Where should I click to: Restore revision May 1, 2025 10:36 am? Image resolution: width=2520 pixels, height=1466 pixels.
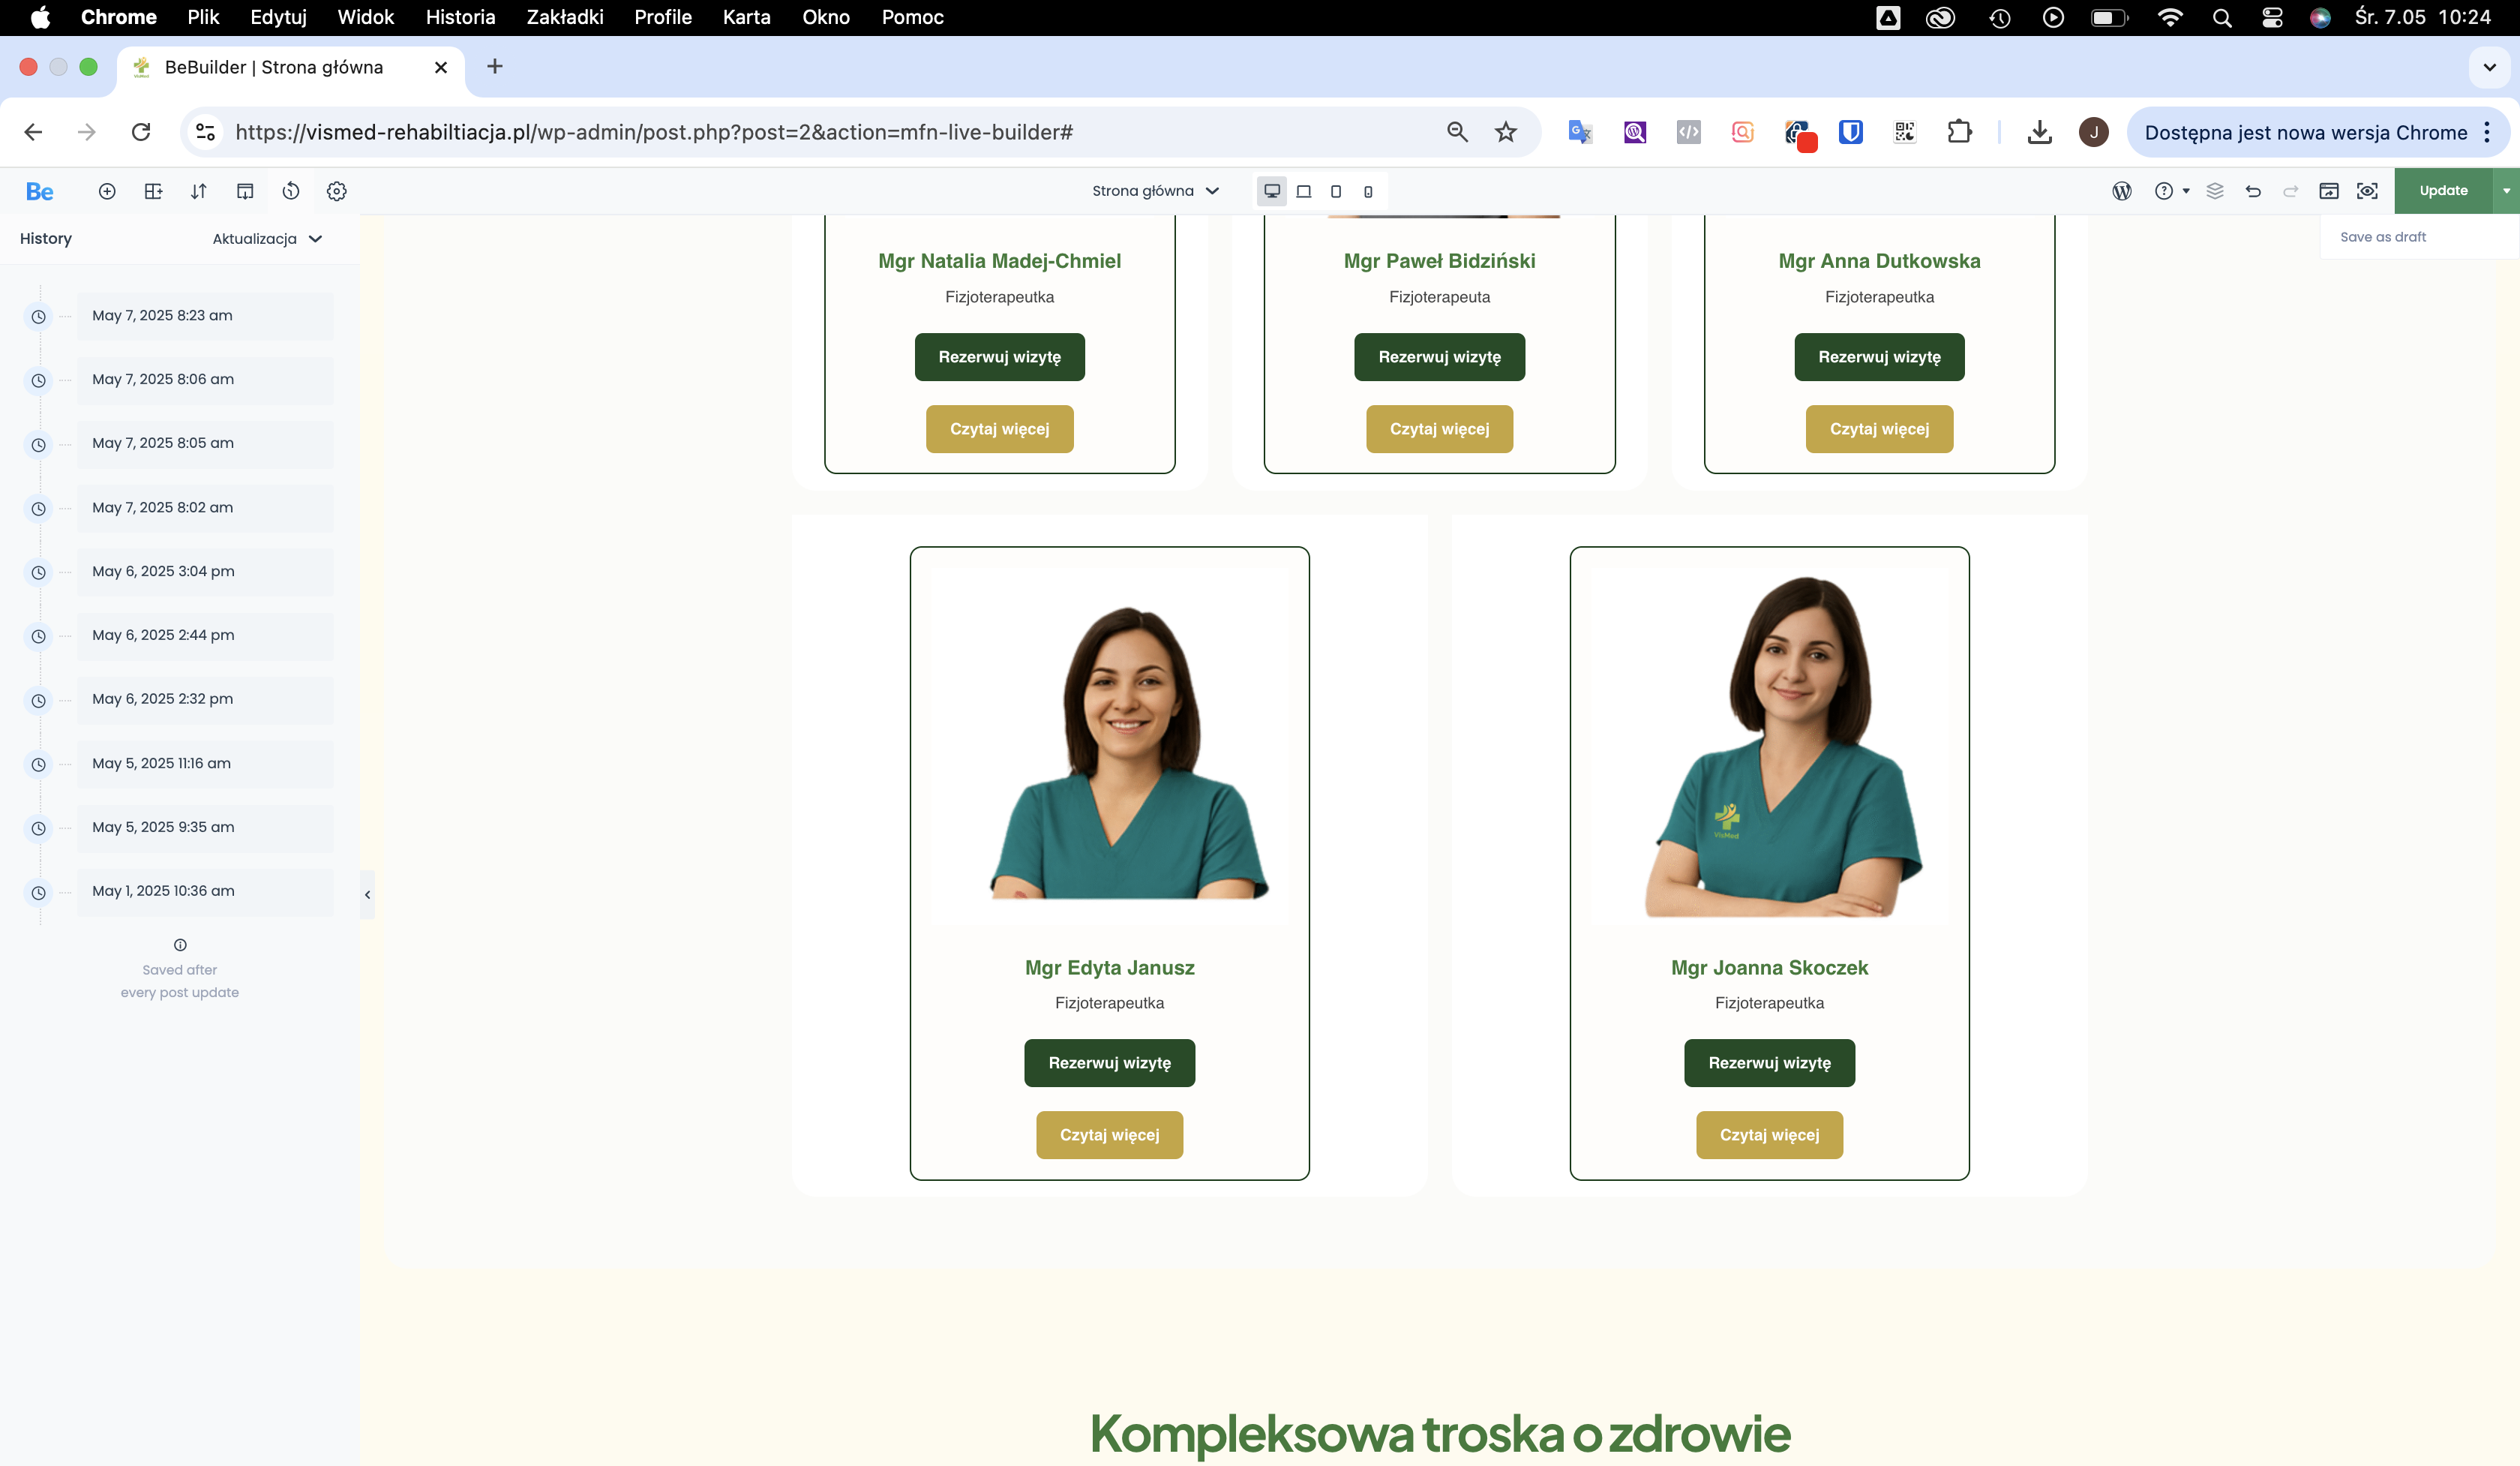tap(205, 892)
